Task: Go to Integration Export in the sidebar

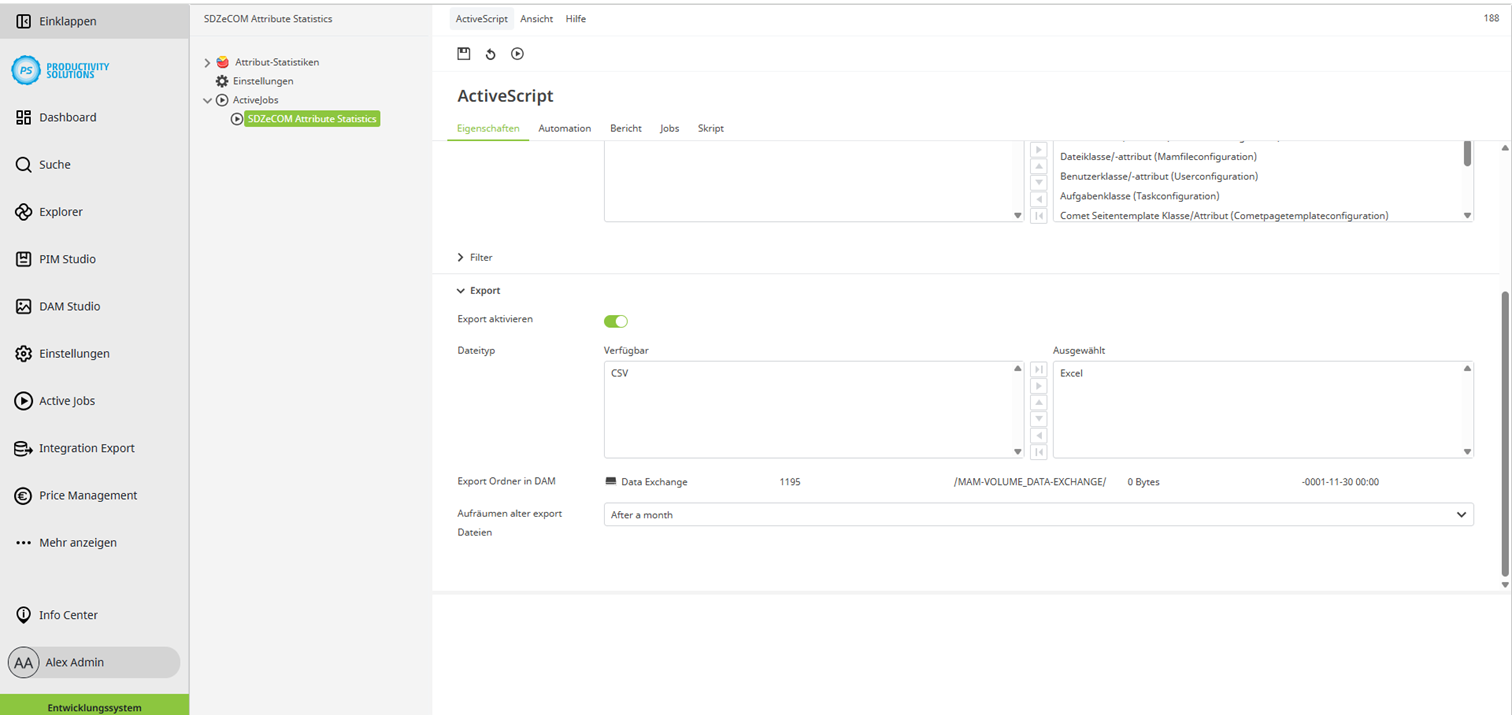Action: 86,448
